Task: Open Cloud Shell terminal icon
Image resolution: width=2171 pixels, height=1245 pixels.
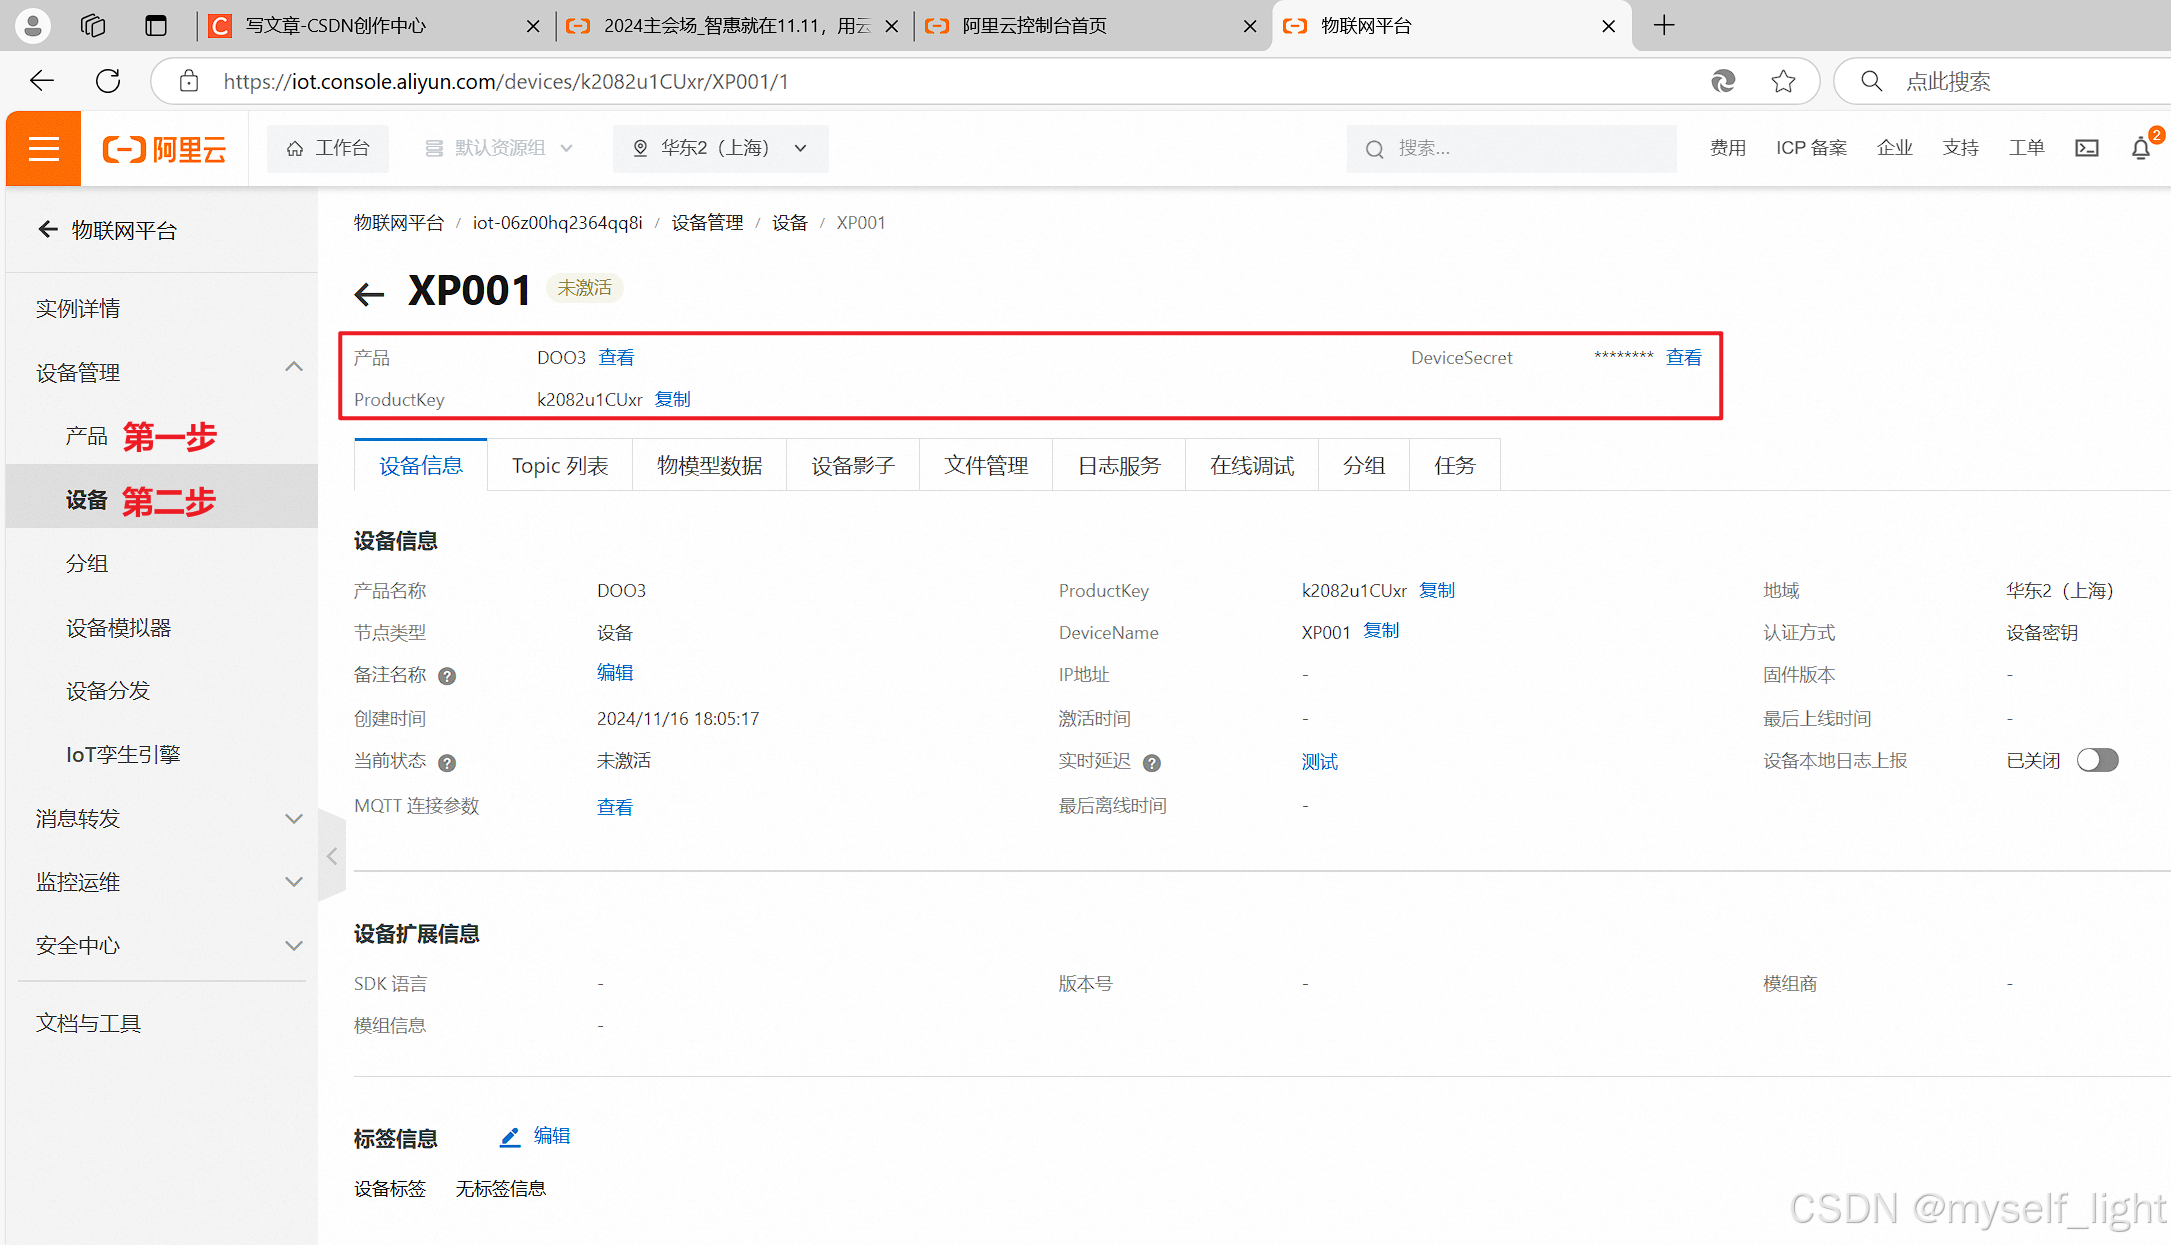Action: (2087, 148)
